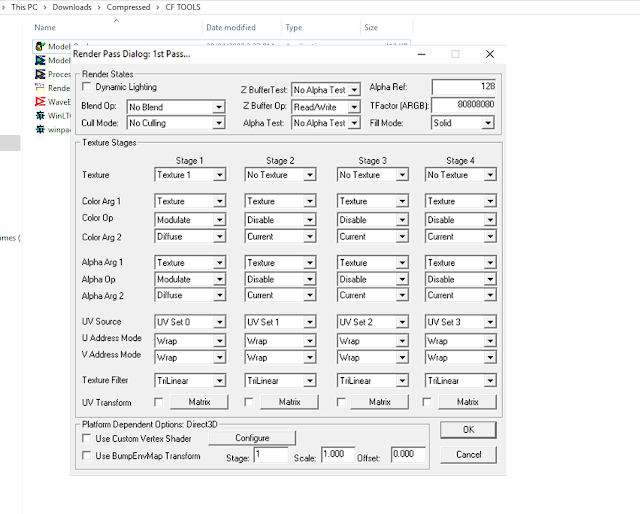The height and width of the screenshot is (514, 640).
Task: Open the Stage 2 Color Op dropdown
Action: pyautogui.click(x=280, y=220)
